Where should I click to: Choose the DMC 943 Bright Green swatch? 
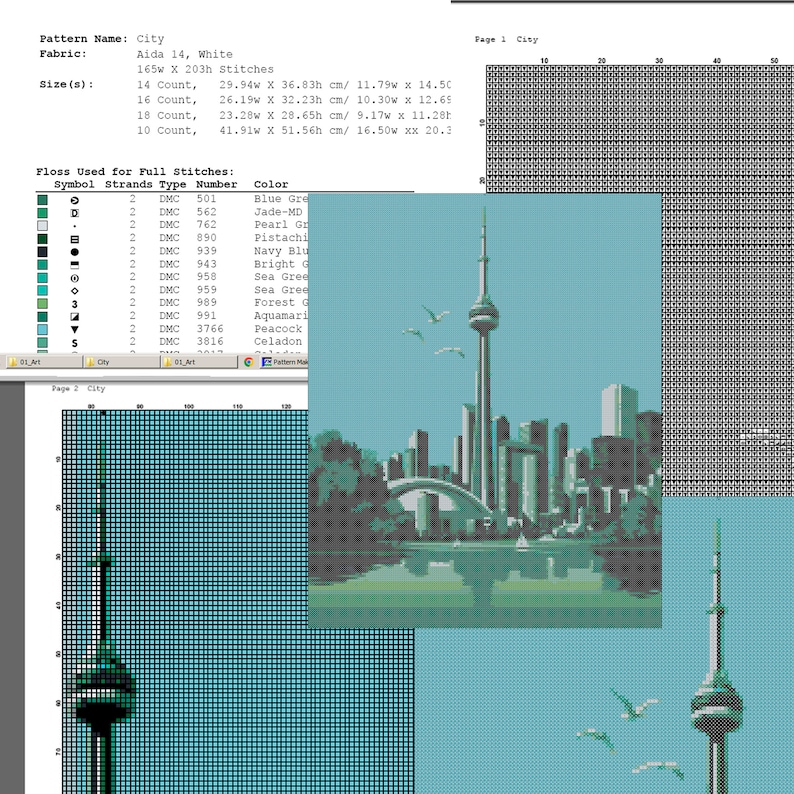click(x=43, y=265)
